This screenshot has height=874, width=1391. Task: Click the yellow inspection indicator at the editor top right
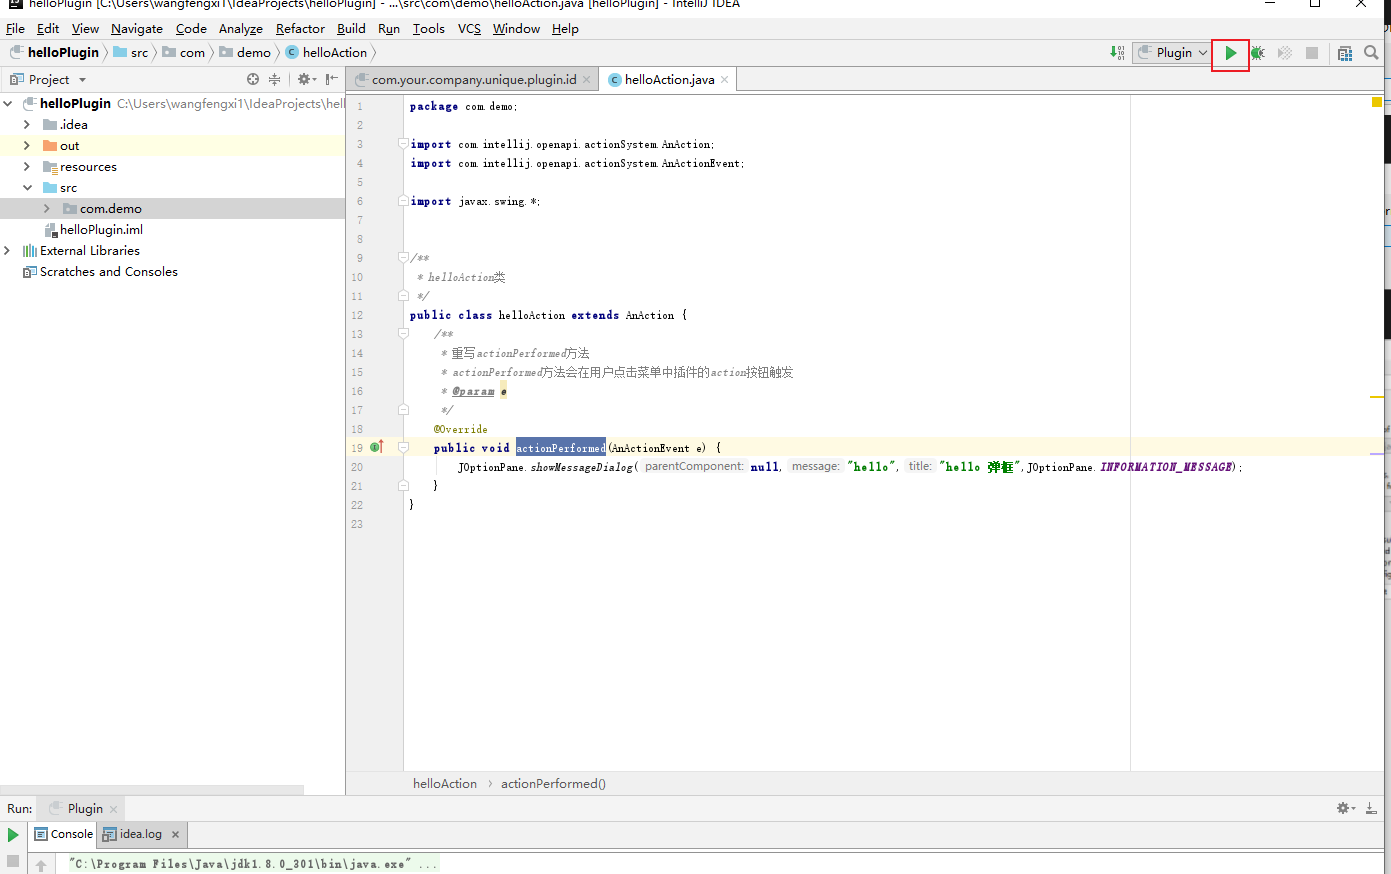pos(1377,102)
